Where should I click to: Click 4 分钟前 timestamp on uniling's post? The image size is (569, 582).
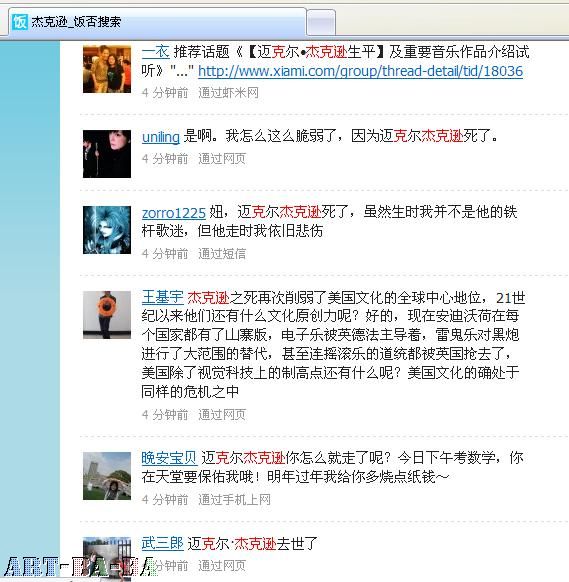pos(165,159)
